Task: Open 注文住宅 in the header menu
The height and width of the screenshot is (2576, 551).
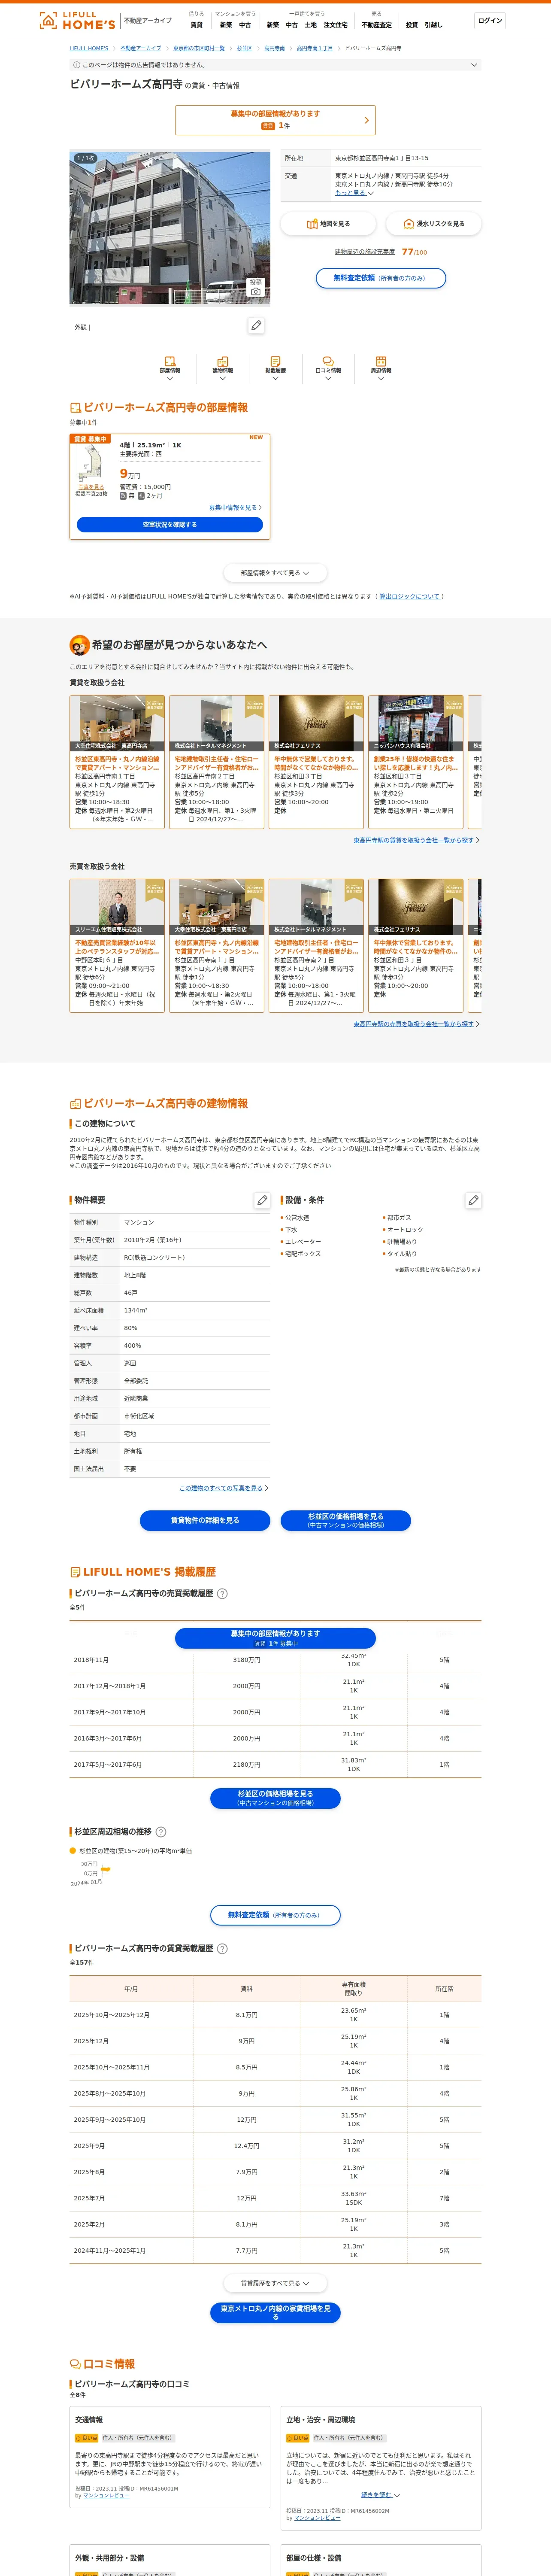Action: click(335, 25)
